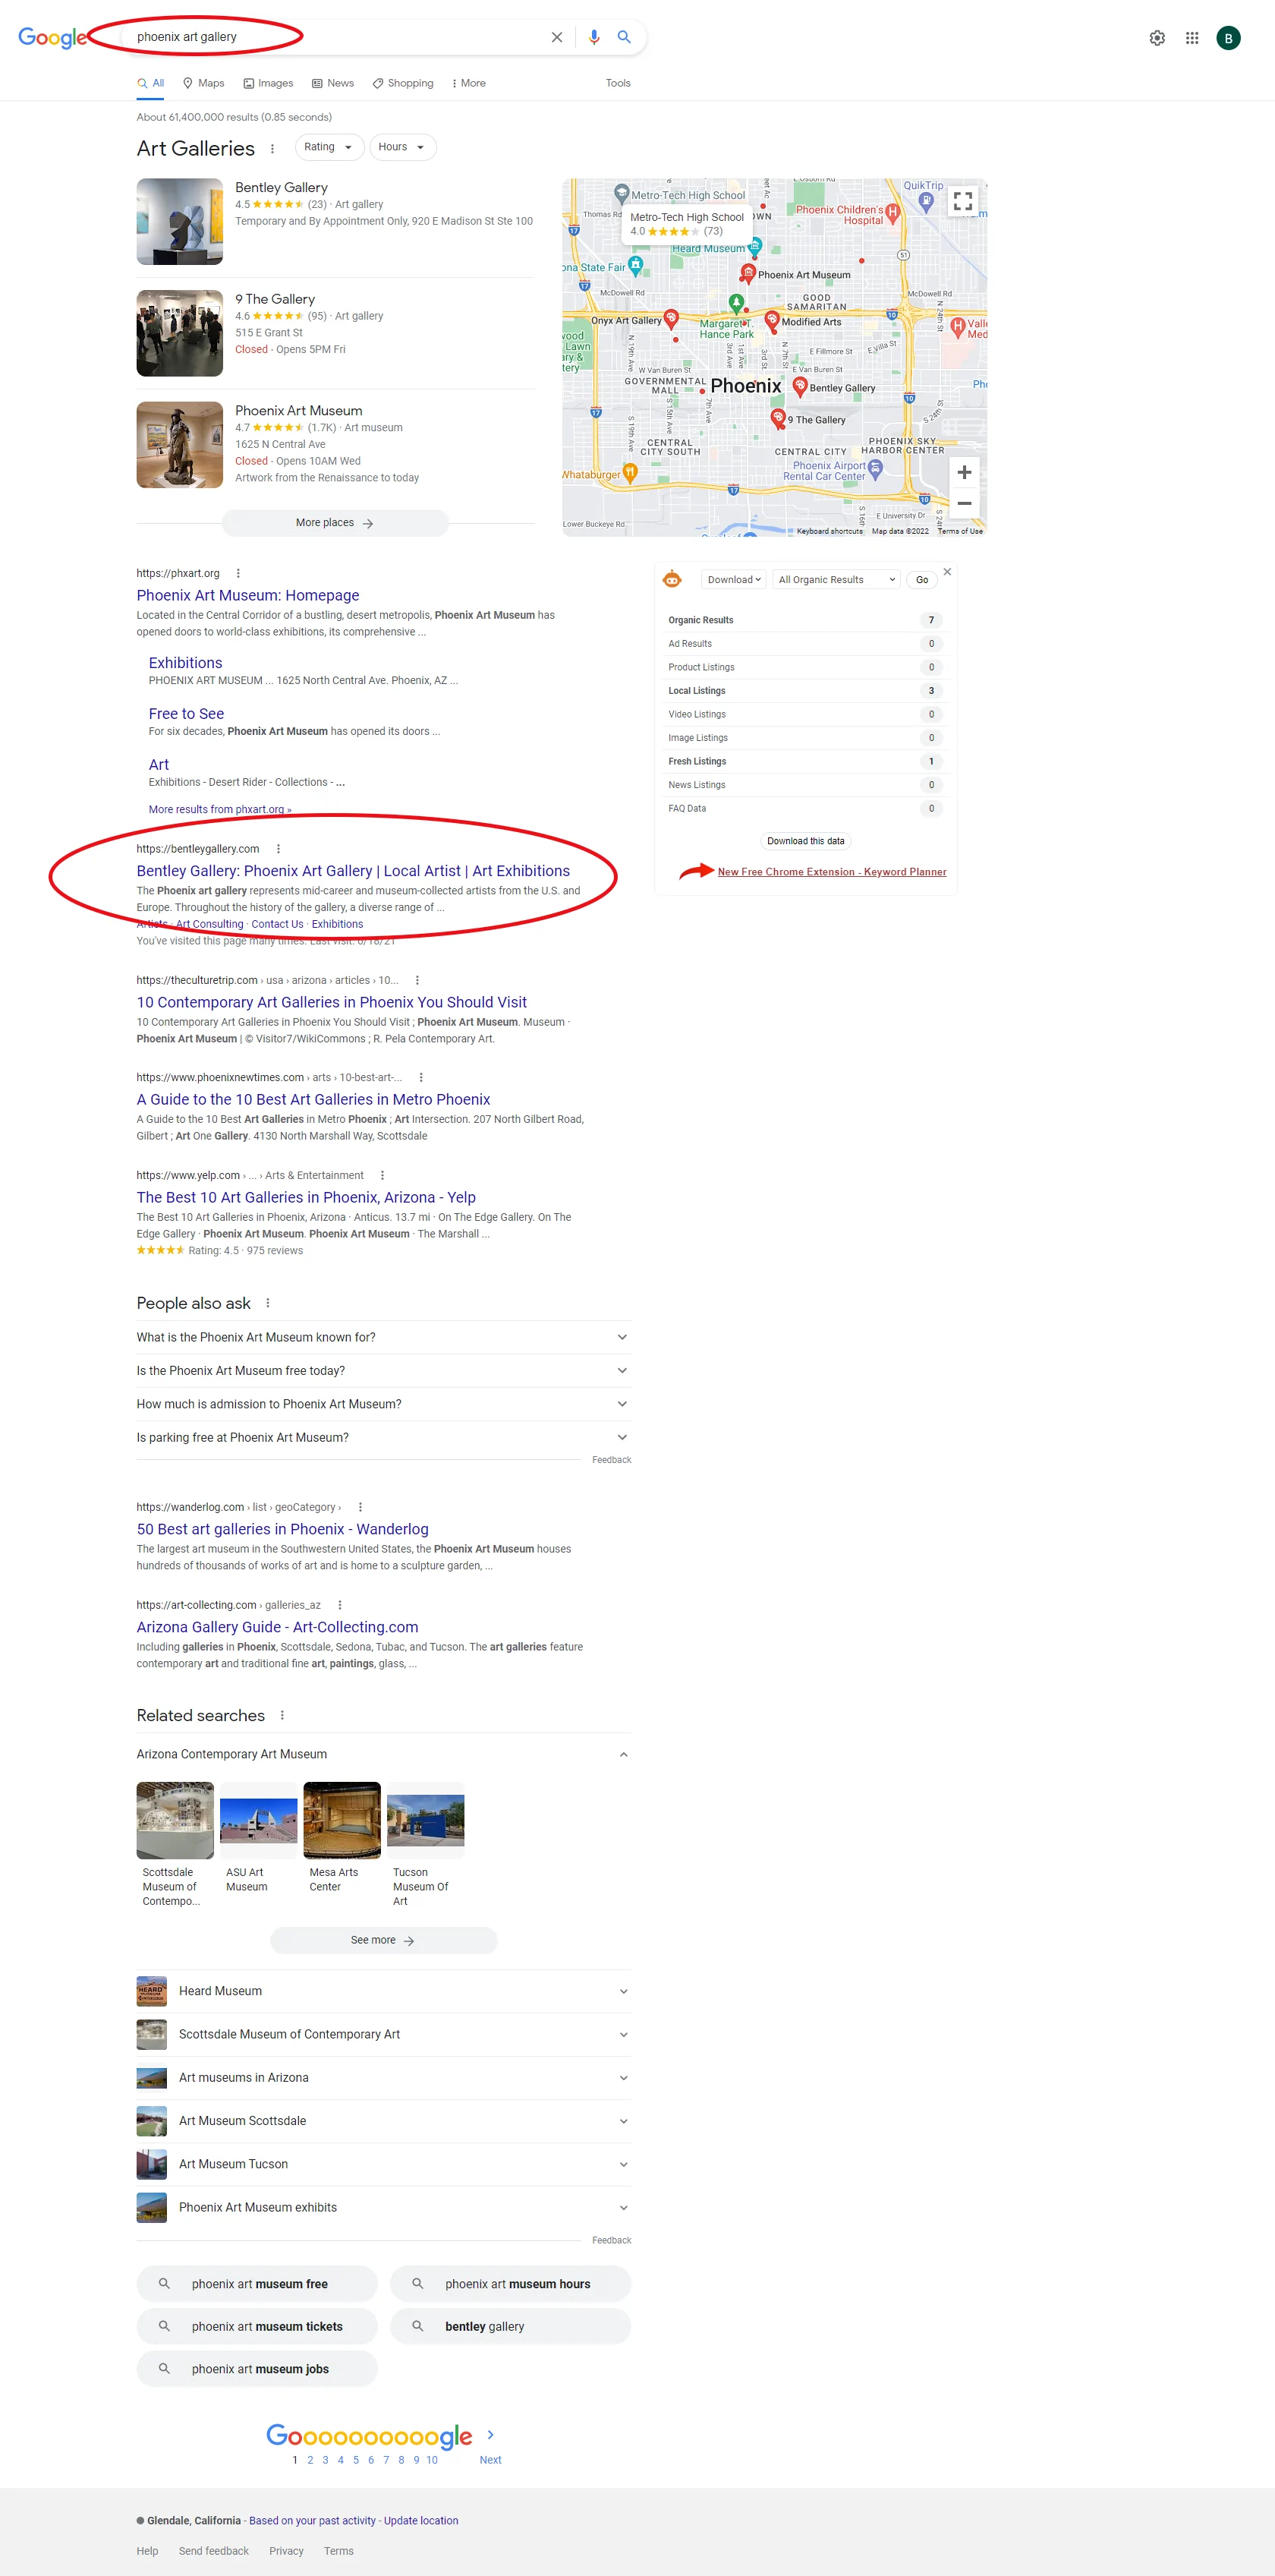Switch to the News search tab

333,83
